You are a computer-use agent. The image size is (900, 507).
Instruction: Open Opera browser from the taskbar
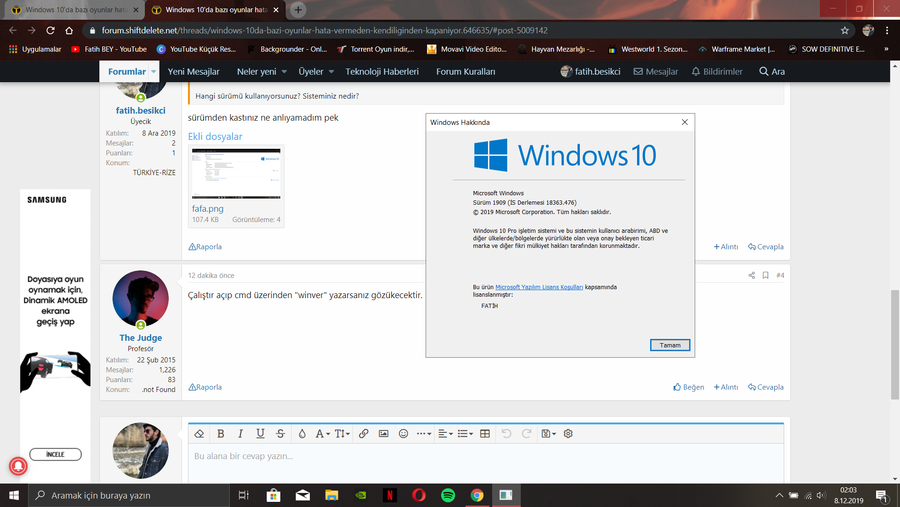click(x=419, y=495)
